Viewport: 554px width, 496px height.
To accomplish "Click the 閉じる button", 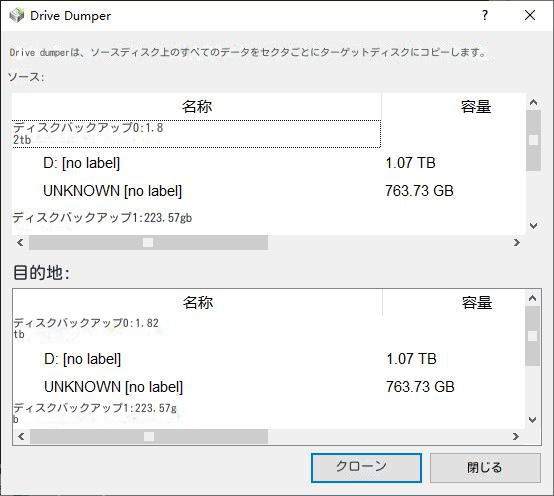I will coord(485,467).
